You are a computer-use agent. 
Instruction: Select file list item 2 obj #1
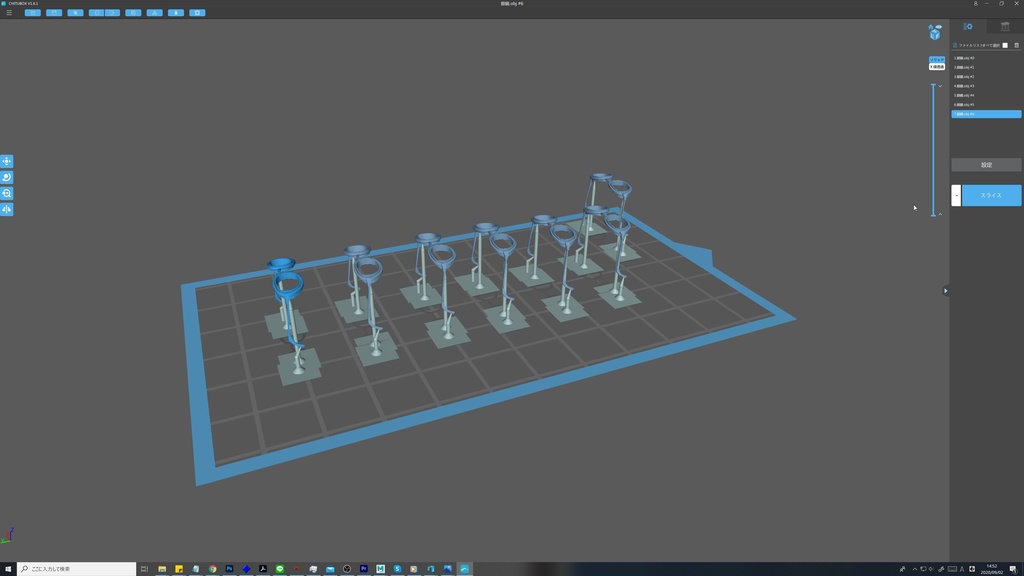coord(986,67)
